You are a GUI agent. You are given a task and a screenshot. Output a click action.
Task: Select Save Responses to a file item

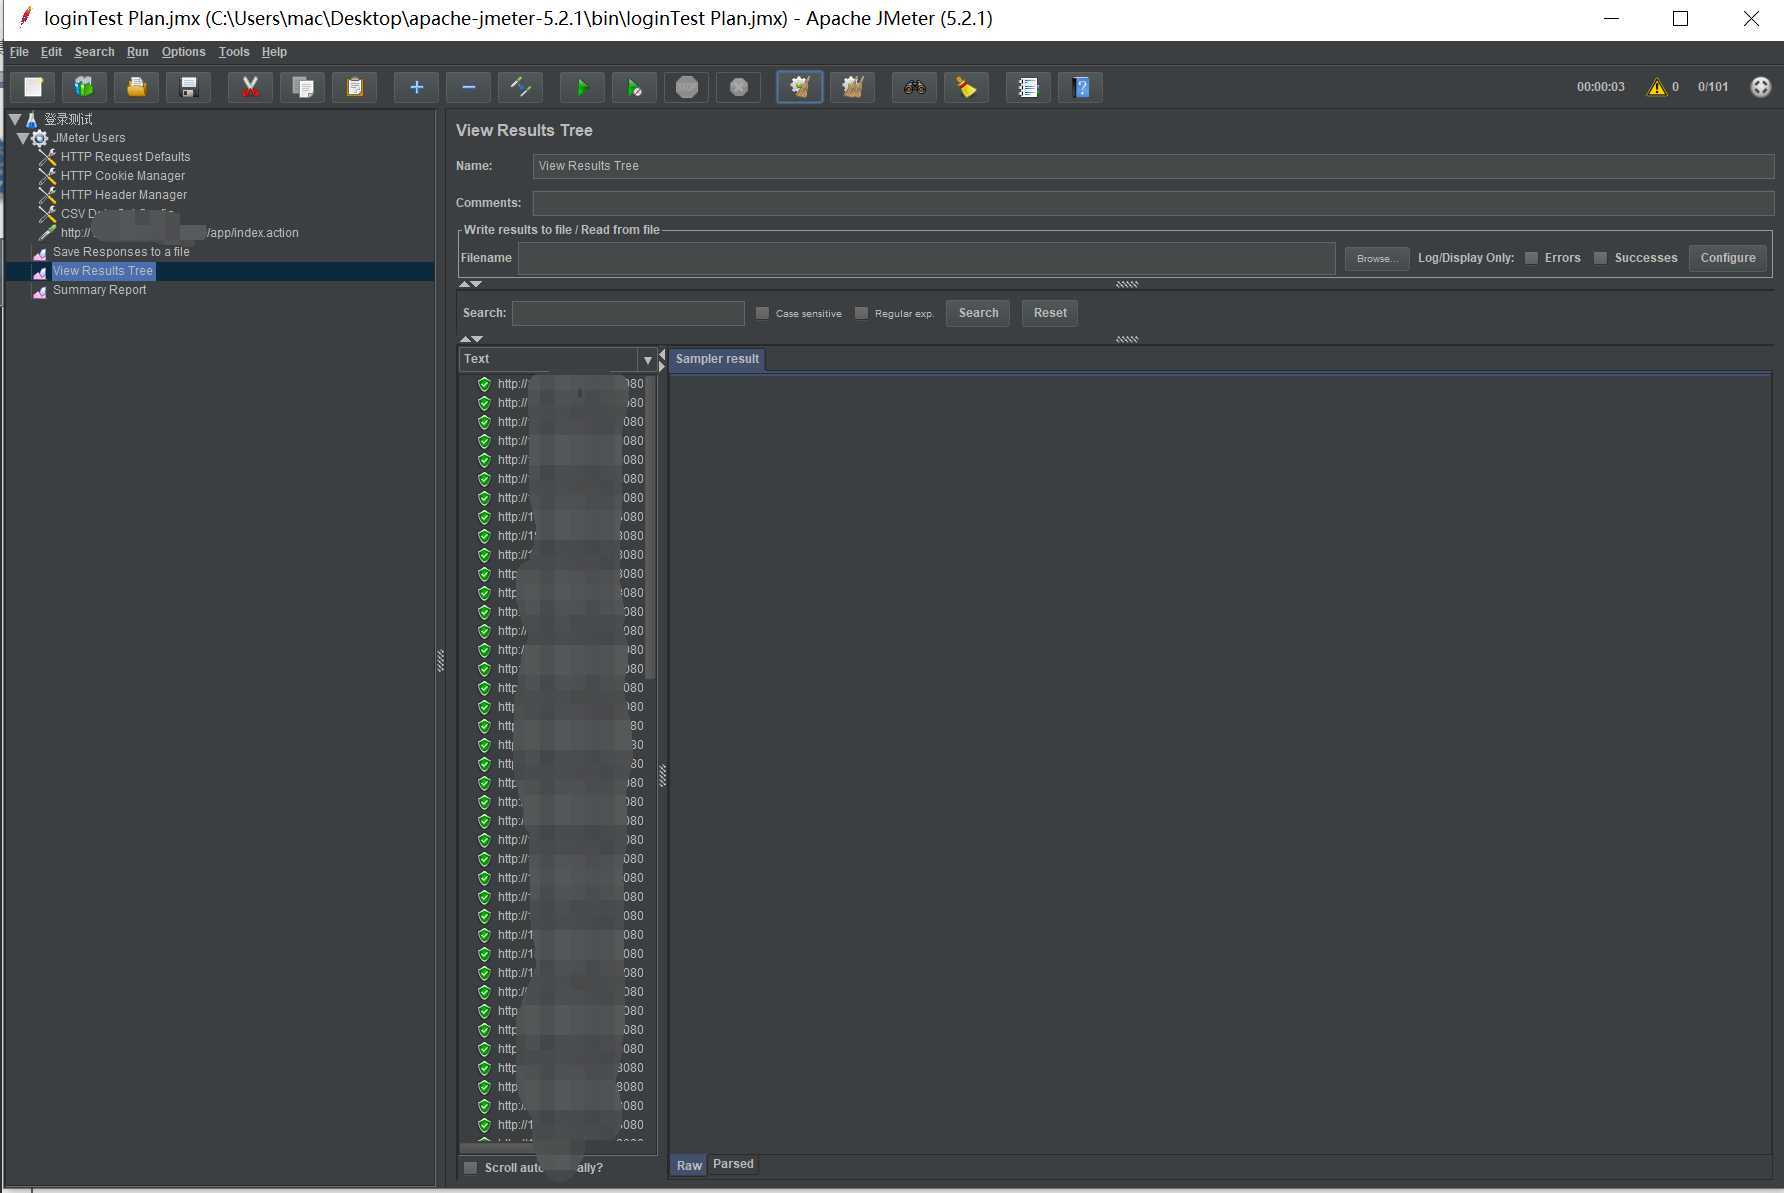(121, 252)
